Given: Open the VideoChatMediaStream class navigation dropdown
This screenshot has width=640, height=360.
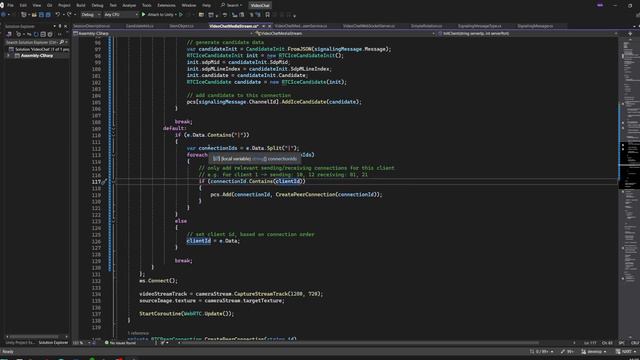Looking at the screenshot, I should click(345, 33).
